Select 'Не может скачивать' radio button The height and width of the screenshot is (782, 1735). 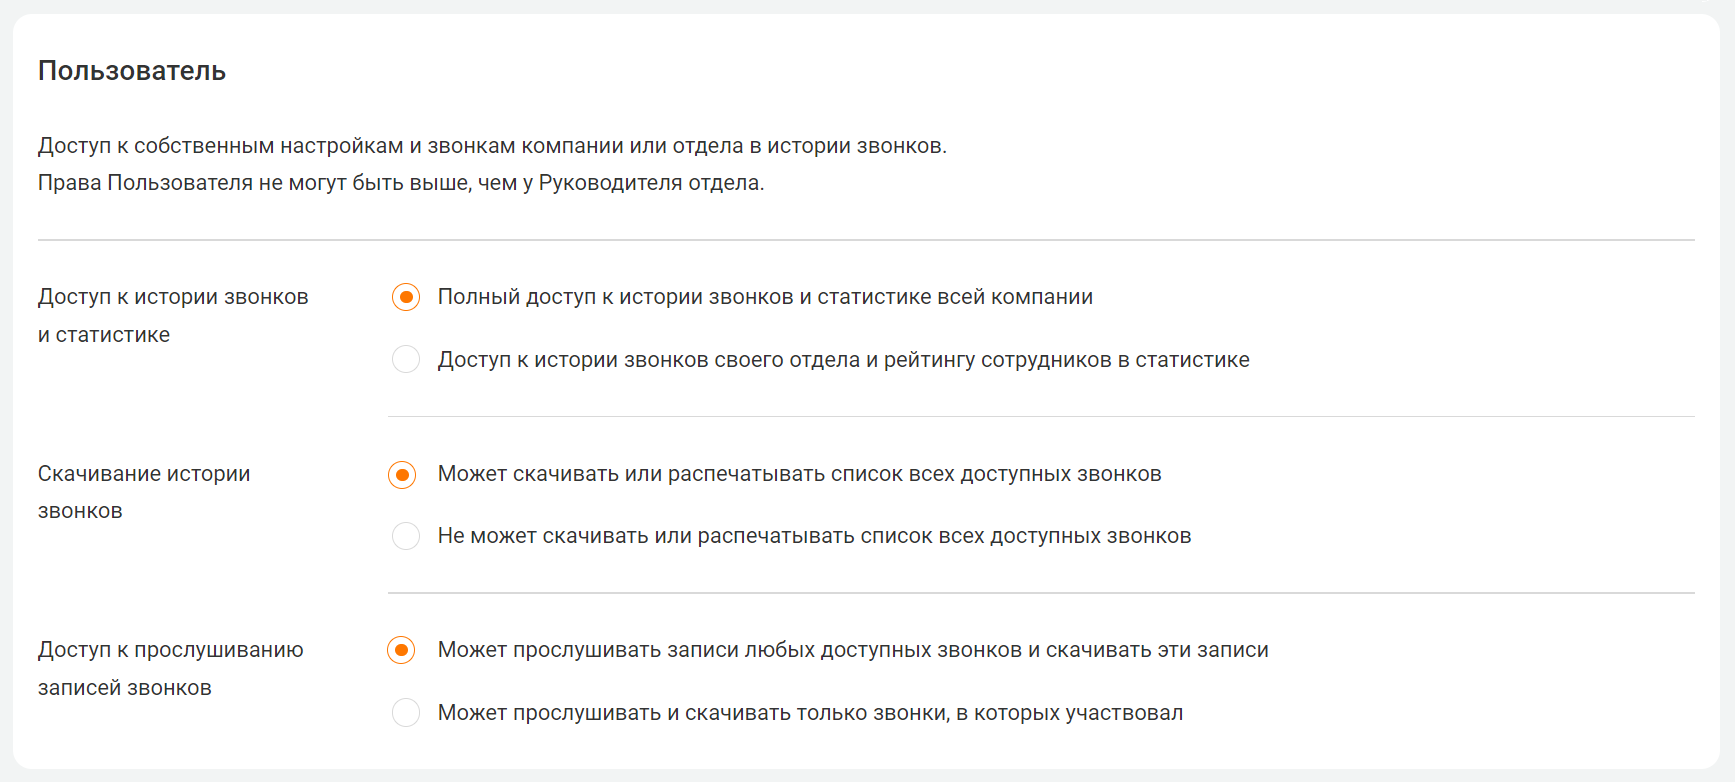406,536
